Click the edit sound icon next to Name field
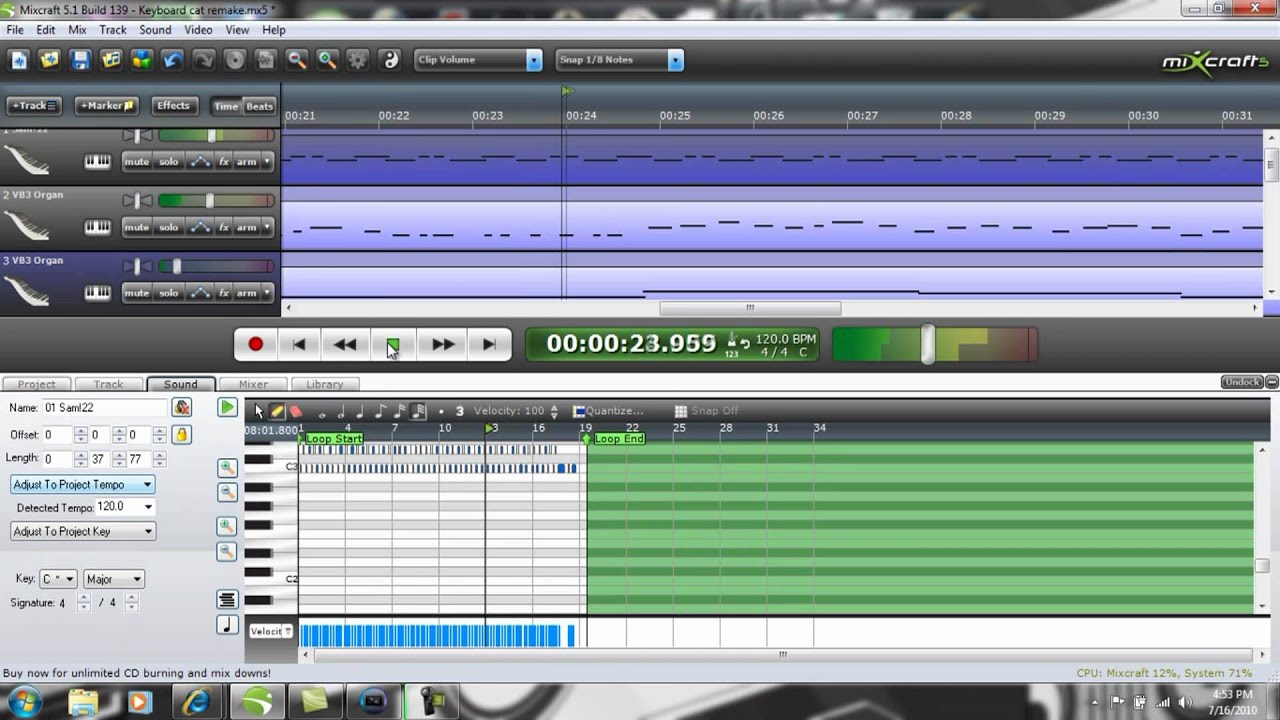 pyautogui.click(x=181, y=407)
